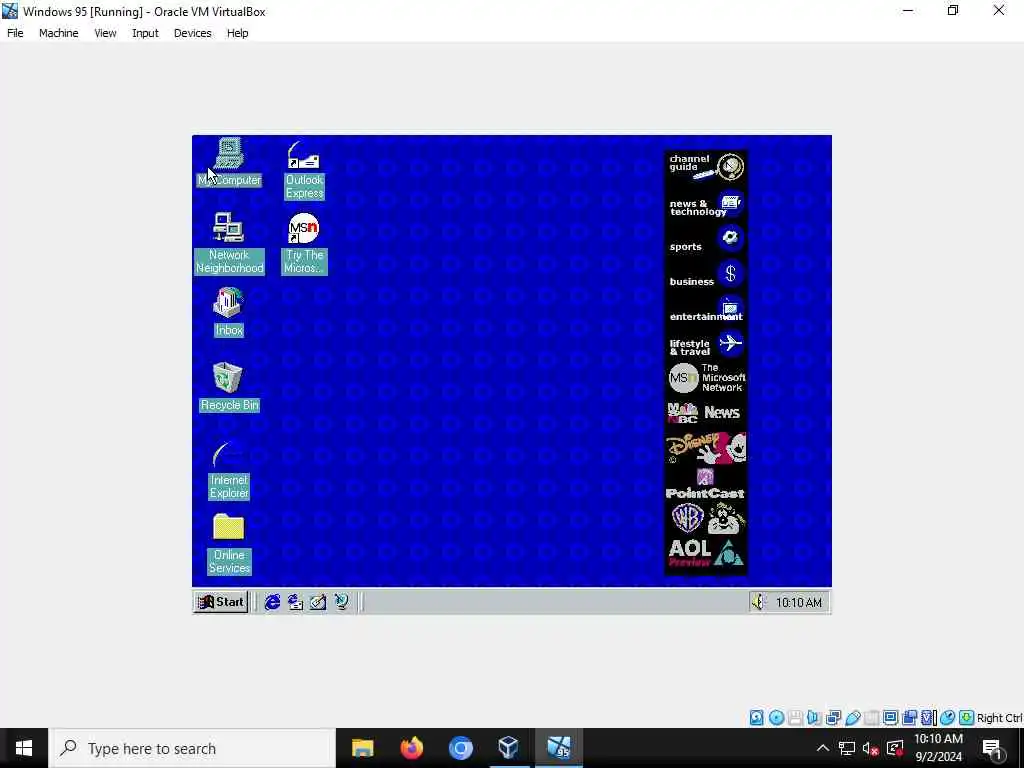Open the business channel
The image size is (1024, 768).
click(x=706, y=276)
